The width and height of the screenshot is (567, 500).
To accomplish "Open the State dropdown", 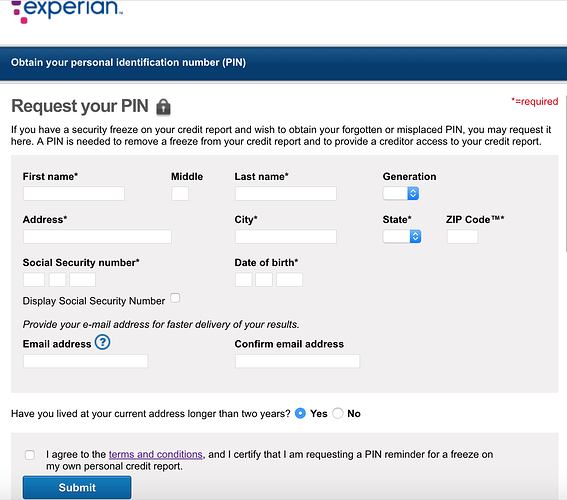I will pyautogui.click(x=402, y=236).
